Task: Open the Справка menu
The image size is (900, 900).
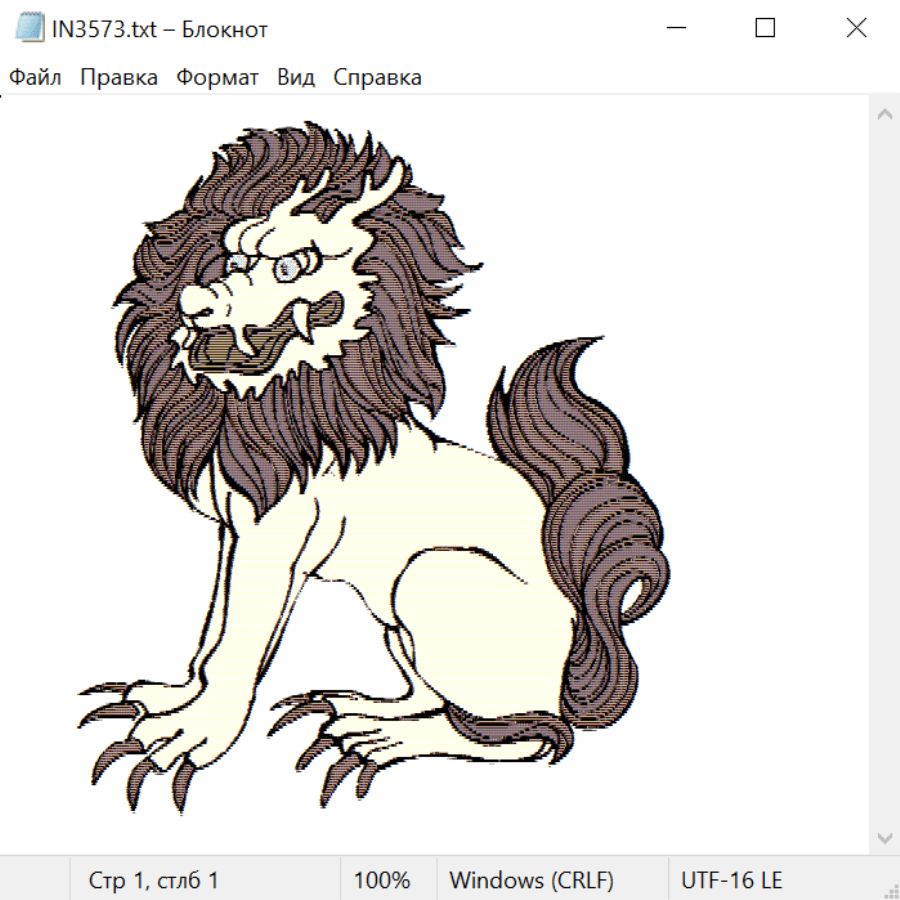Action: pyautogui.click(x=377, y=77)
